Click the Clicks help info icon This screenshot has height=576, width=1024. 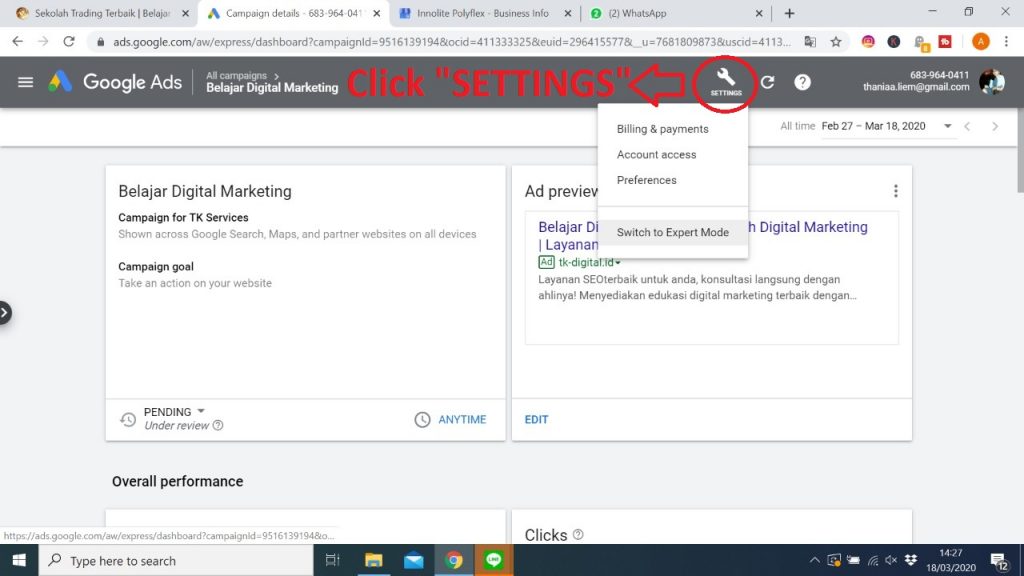(578, 535)
